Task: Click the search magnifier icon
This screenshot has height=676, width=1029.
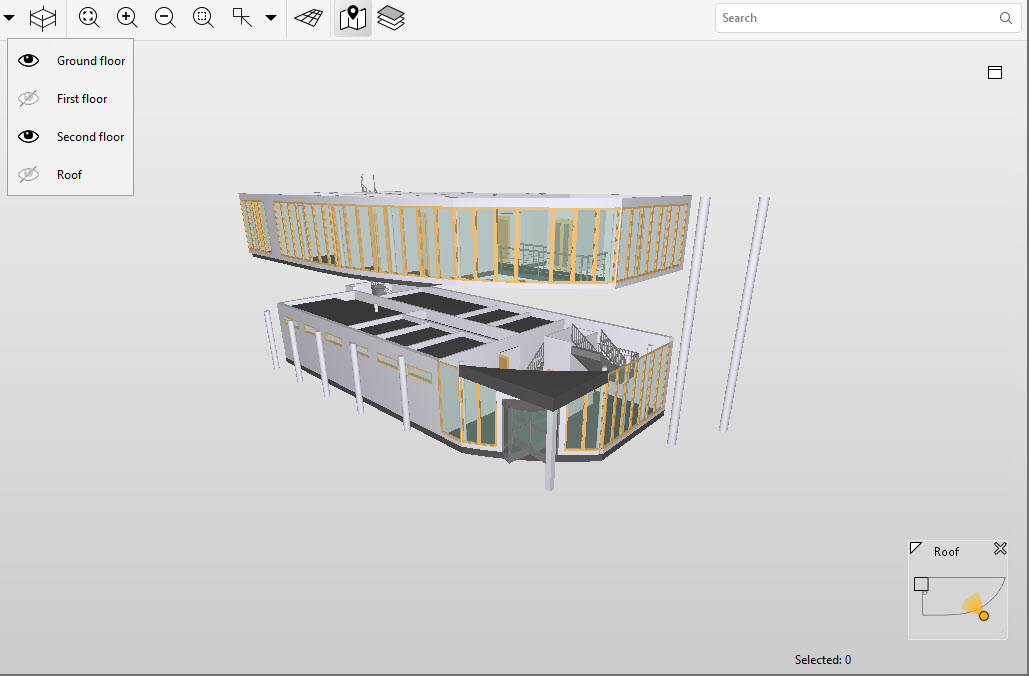Action: [x=1005, y=18]
